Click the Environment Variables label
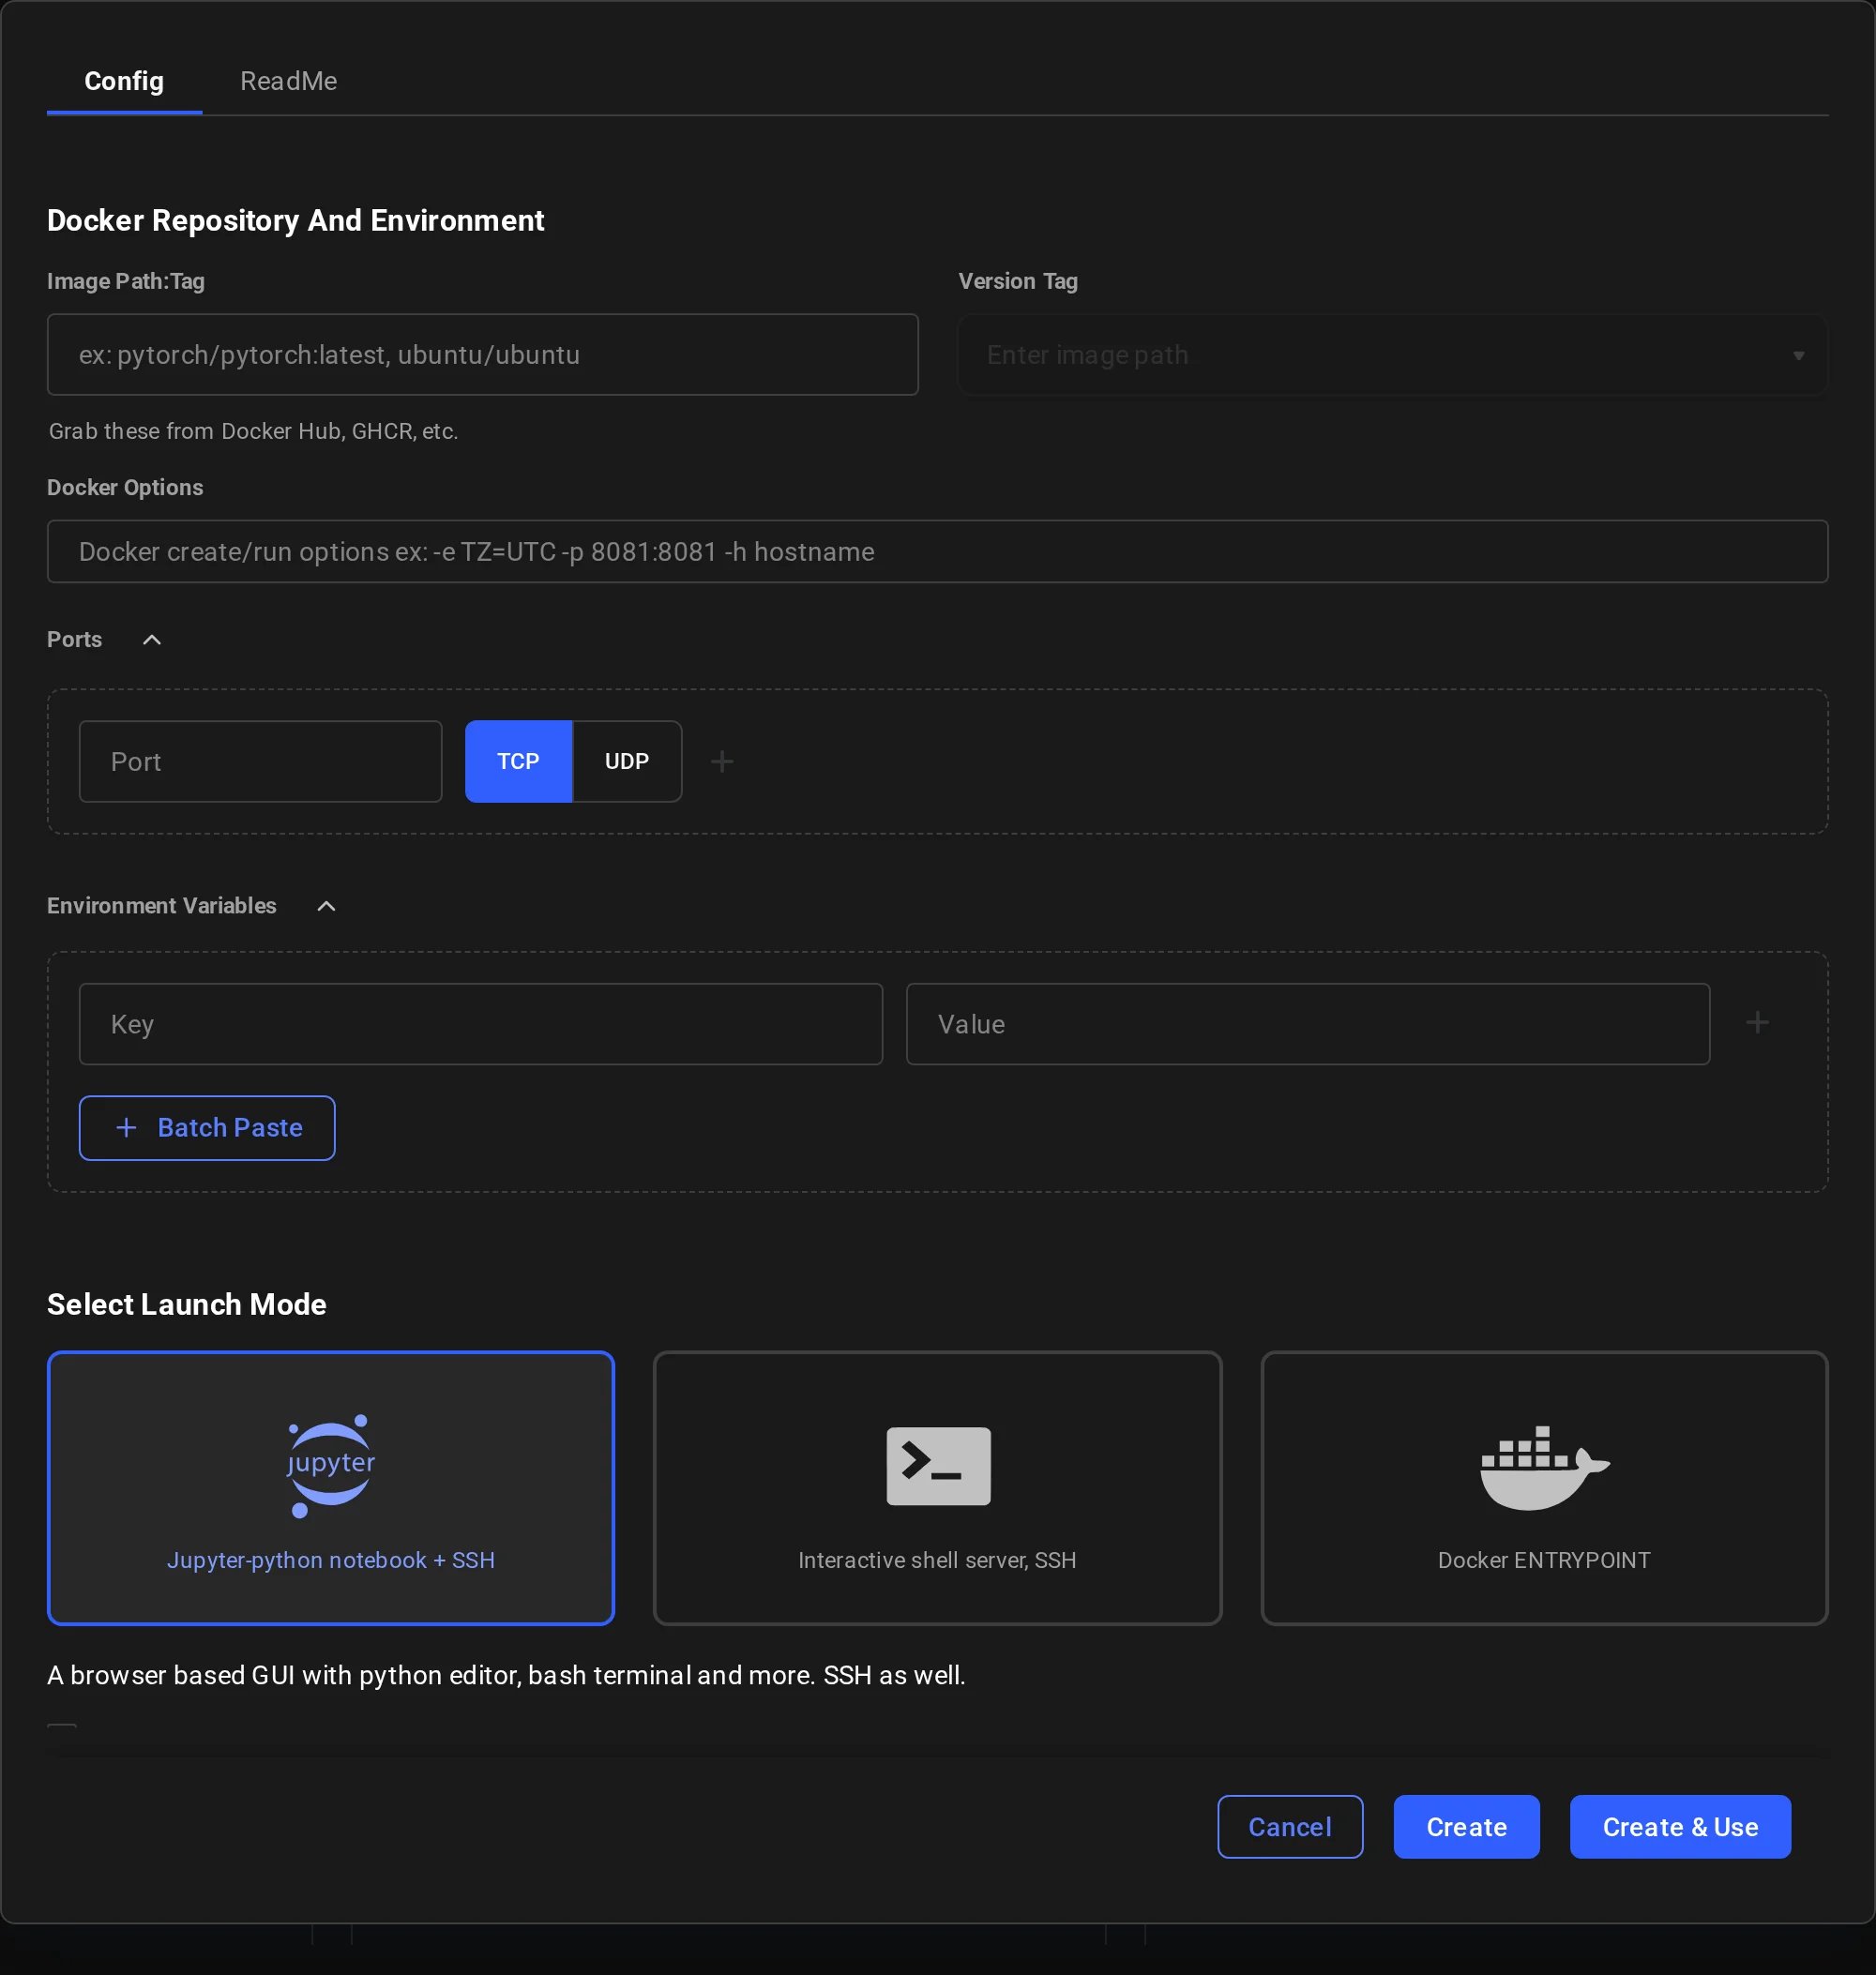Image resolution: width=1876 pixels, height=1975 pixels. click(162, 906)
